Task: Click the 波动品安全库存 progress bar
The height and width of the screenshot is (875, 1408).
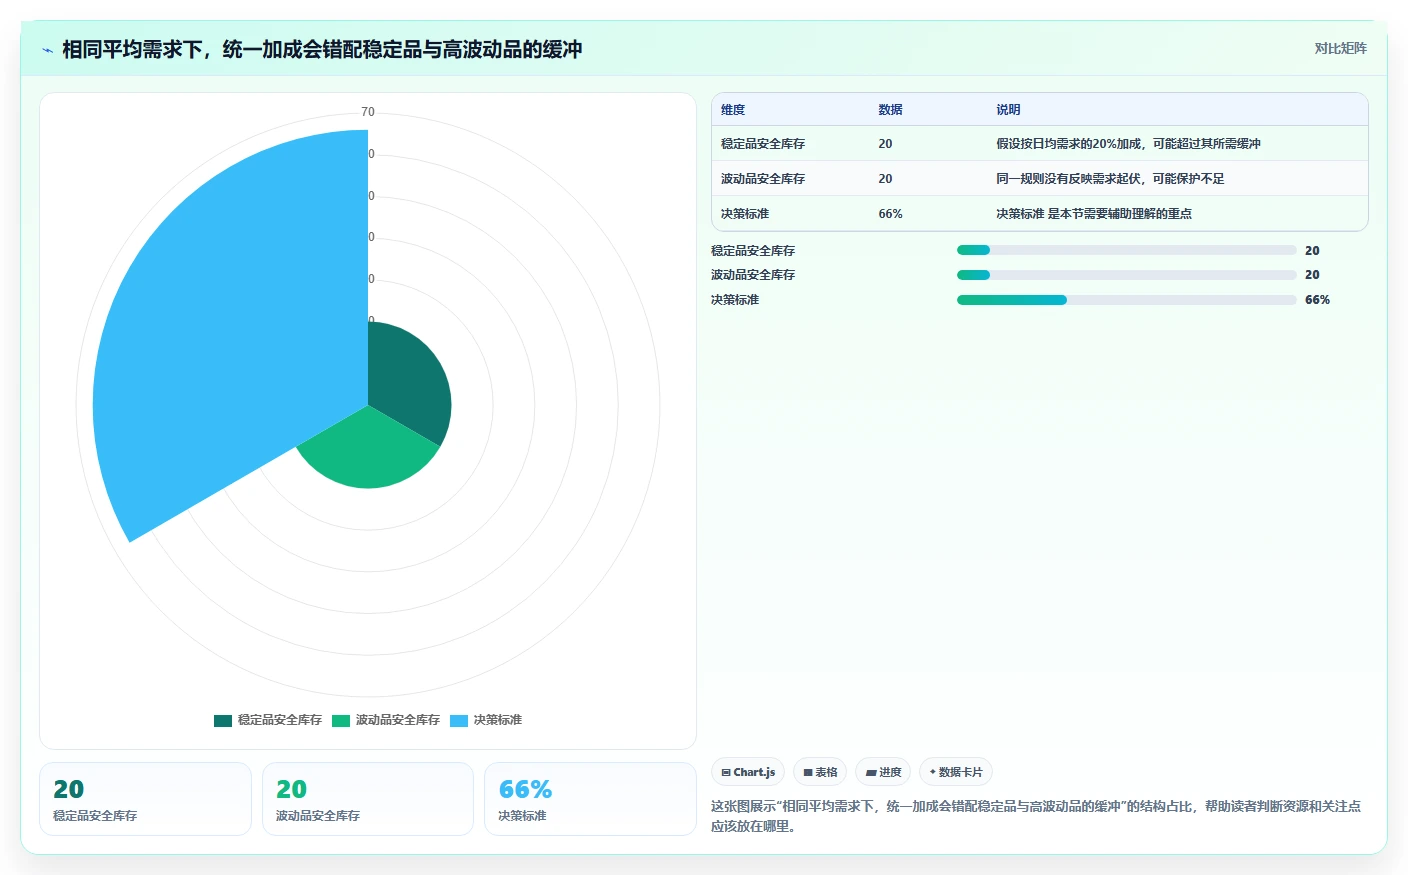Action: [1126, 275]
